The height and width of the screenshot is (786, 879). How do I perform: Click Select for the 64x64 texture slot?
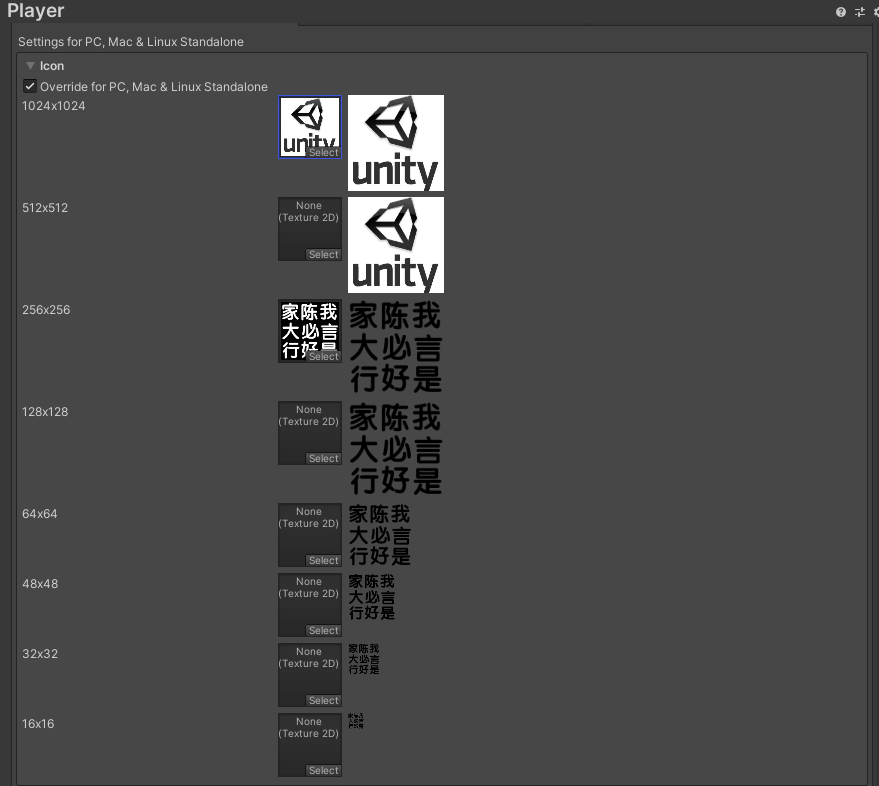pyautogui.click(x=323, y=561)
